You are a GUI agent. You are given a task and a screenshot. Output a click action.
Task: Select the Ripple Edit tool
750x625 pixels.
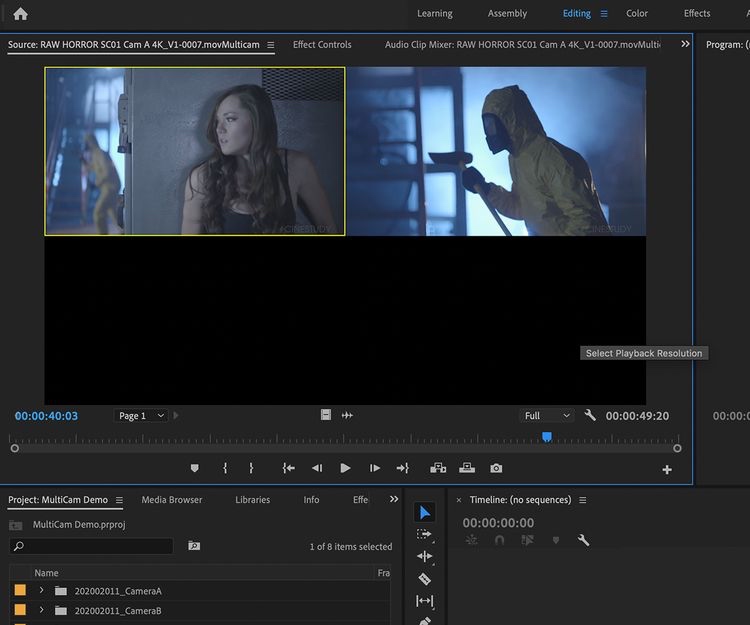424,557
